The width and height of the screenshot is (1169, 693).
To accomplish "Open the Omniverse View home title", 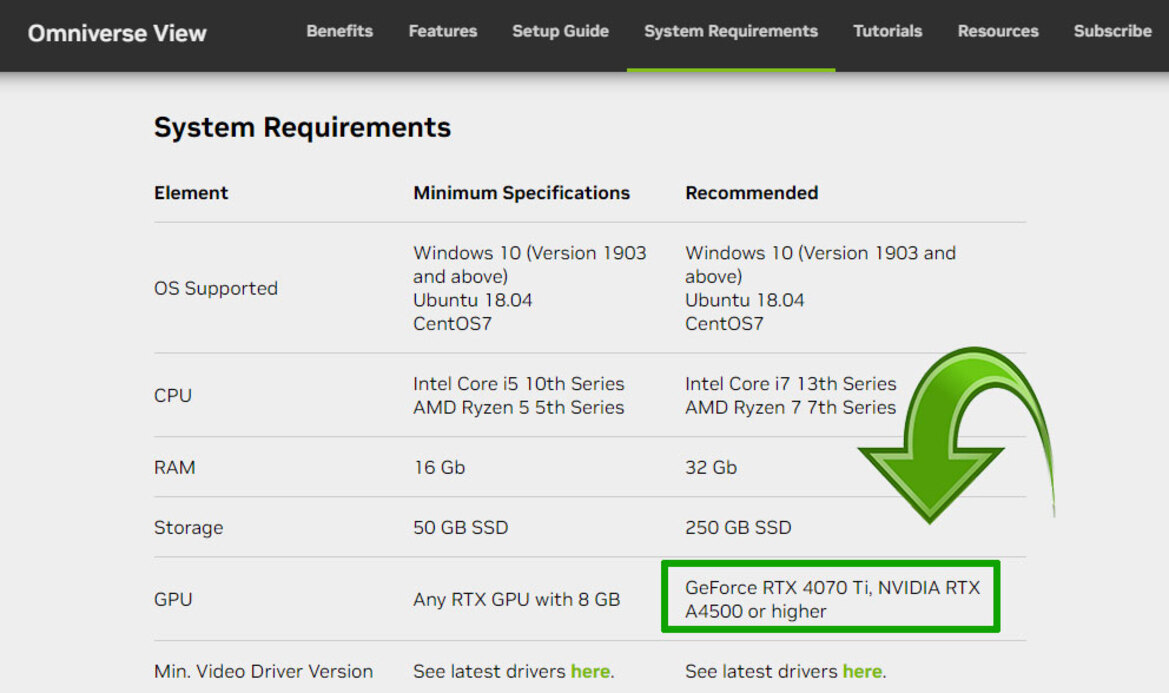I will coord(117,34).
